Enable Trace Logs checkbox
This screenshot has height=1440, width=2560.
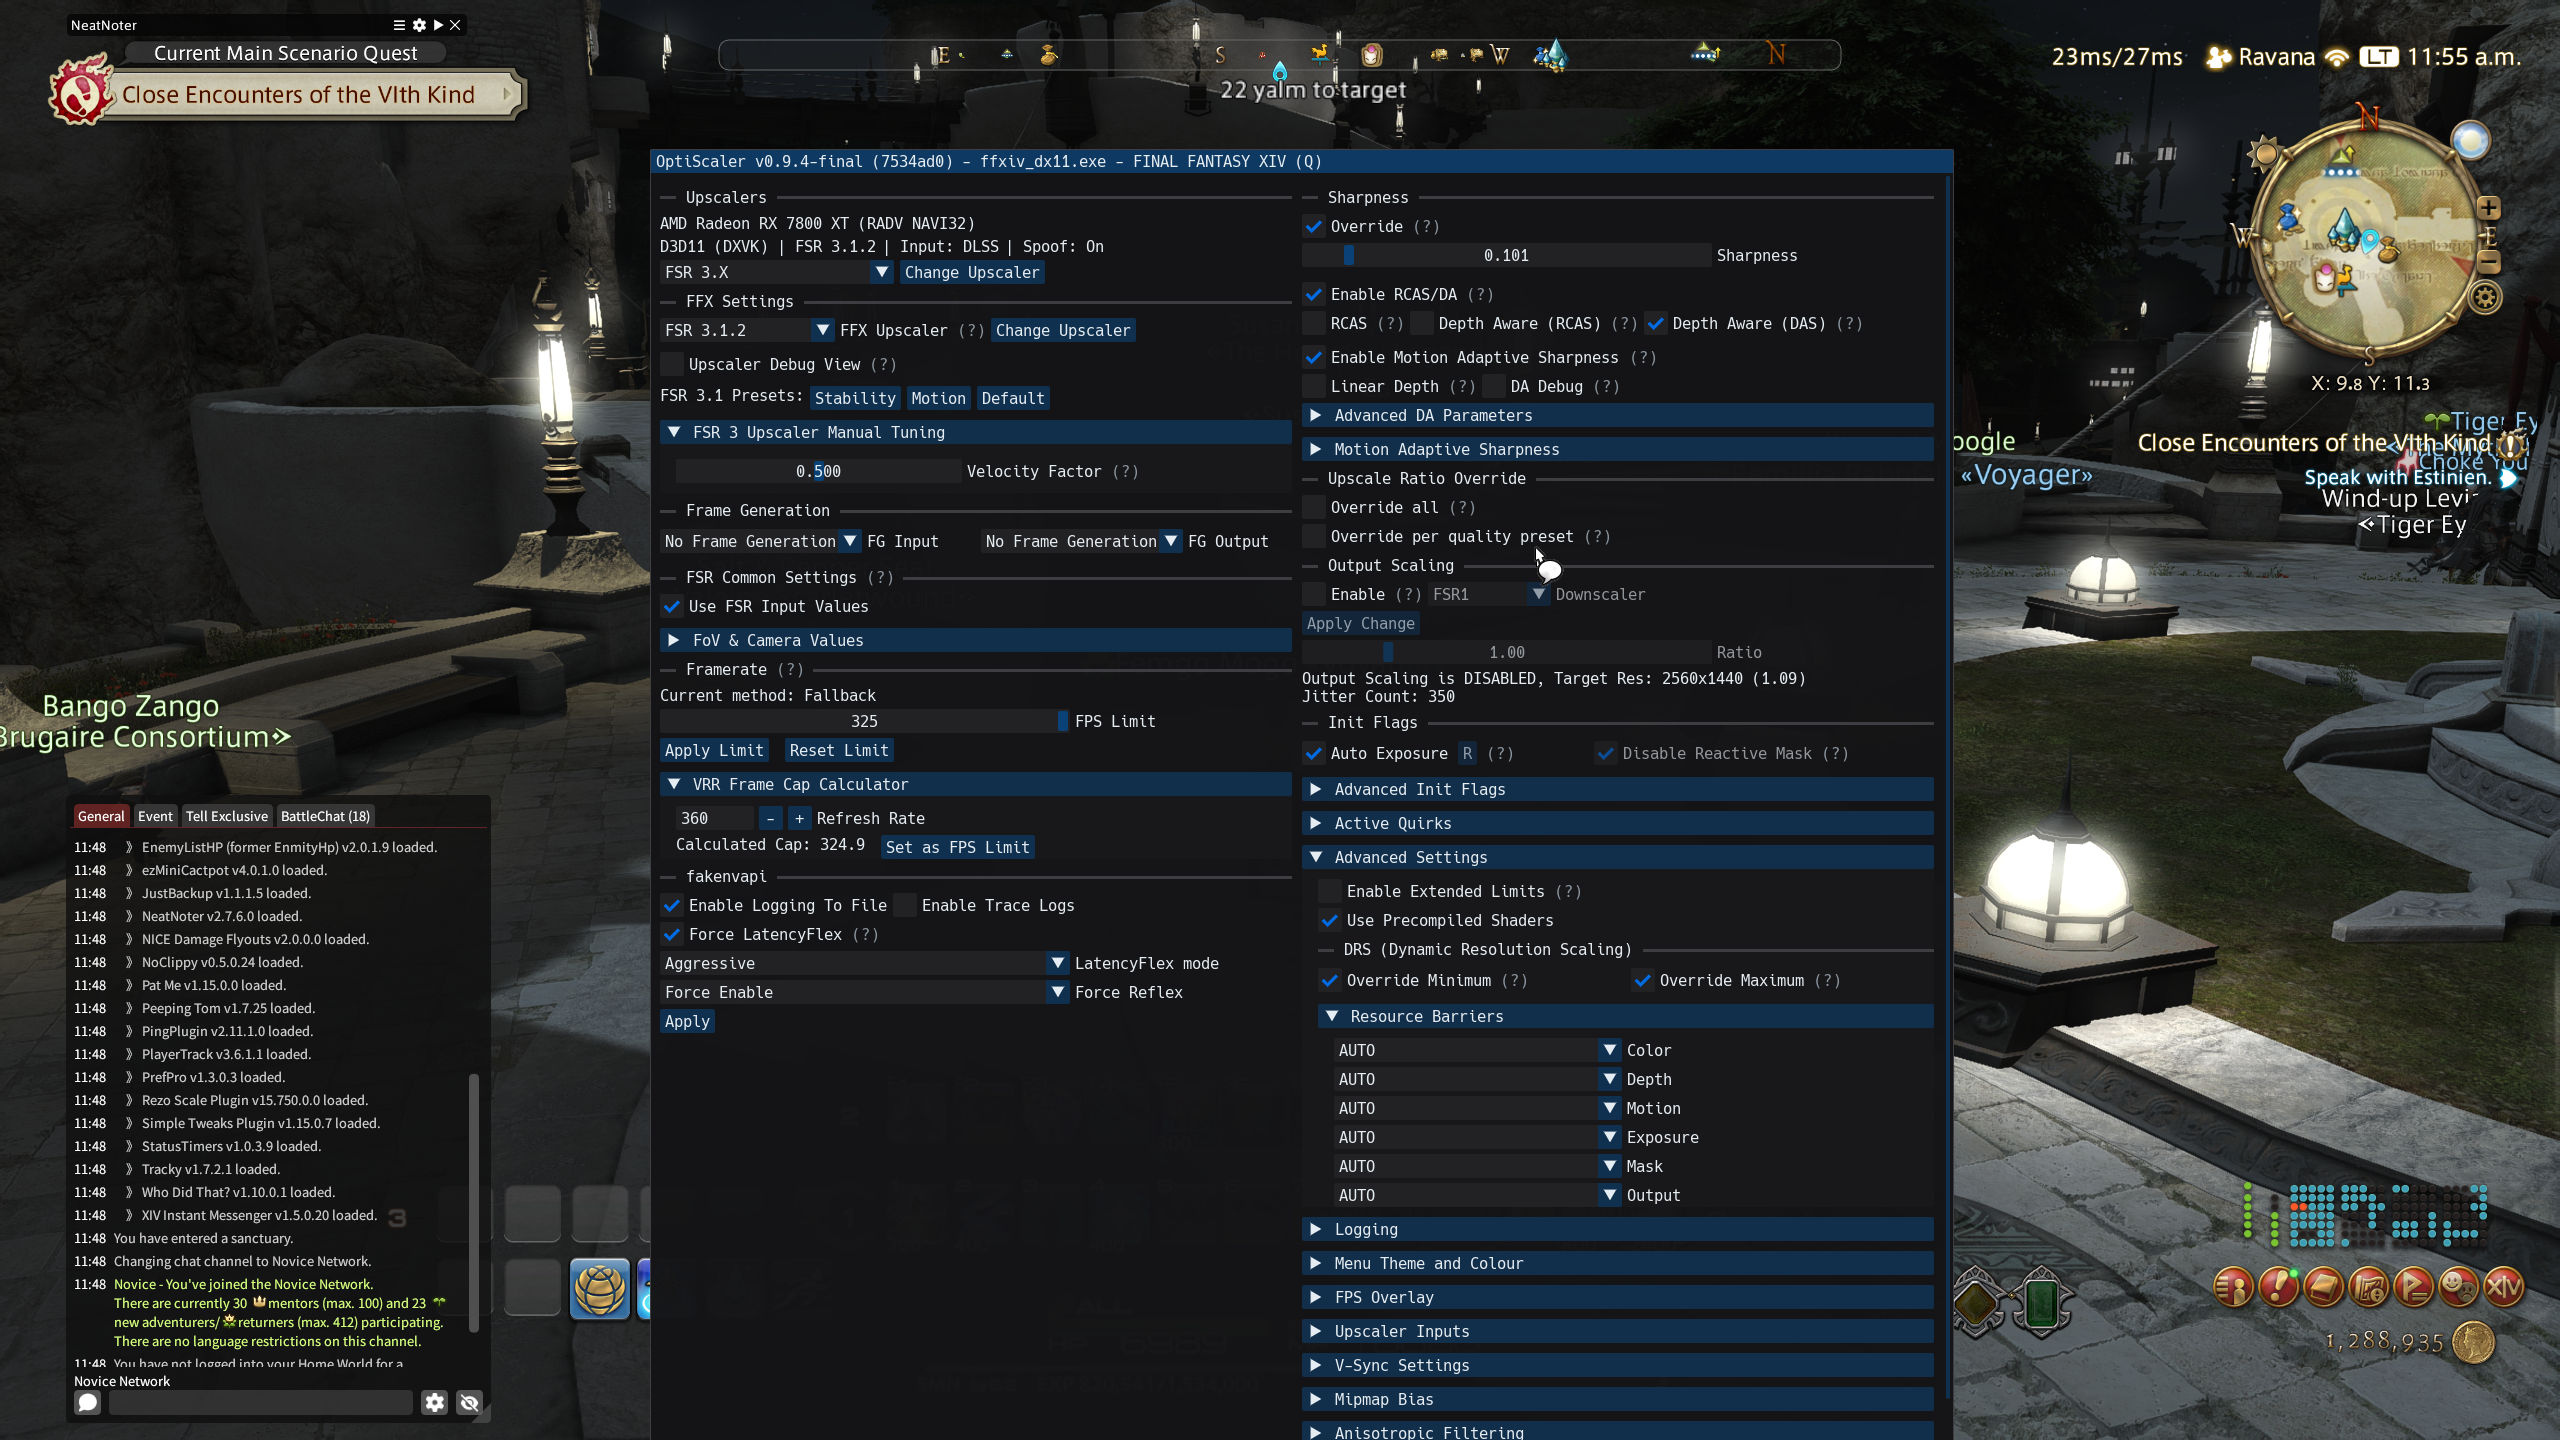[905, 906]
